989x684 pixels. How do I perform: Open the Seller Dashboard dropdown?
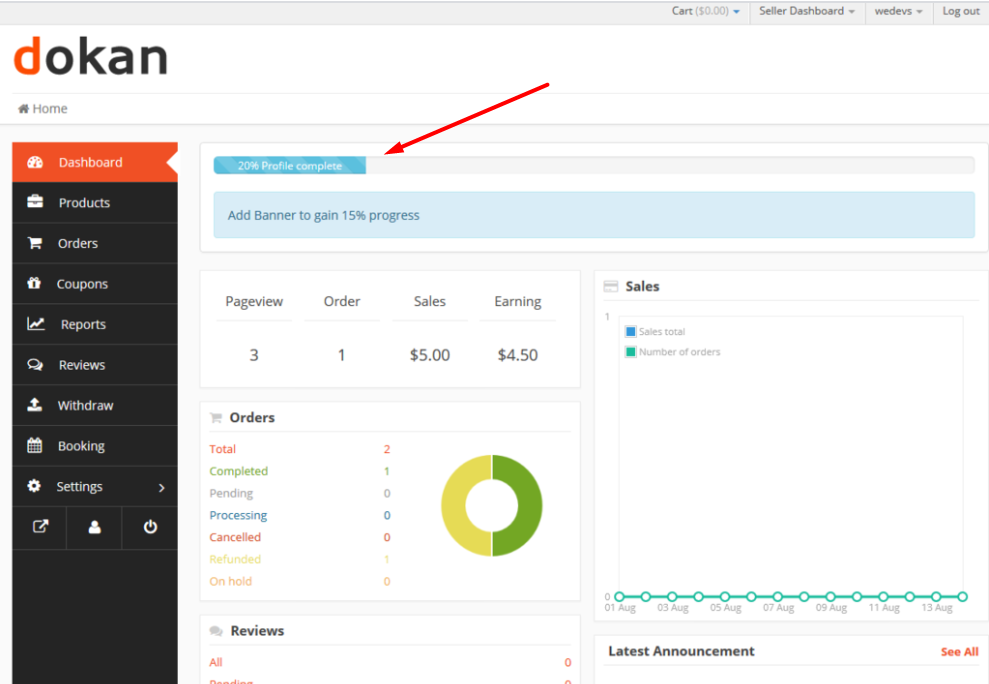coord(807,11)
